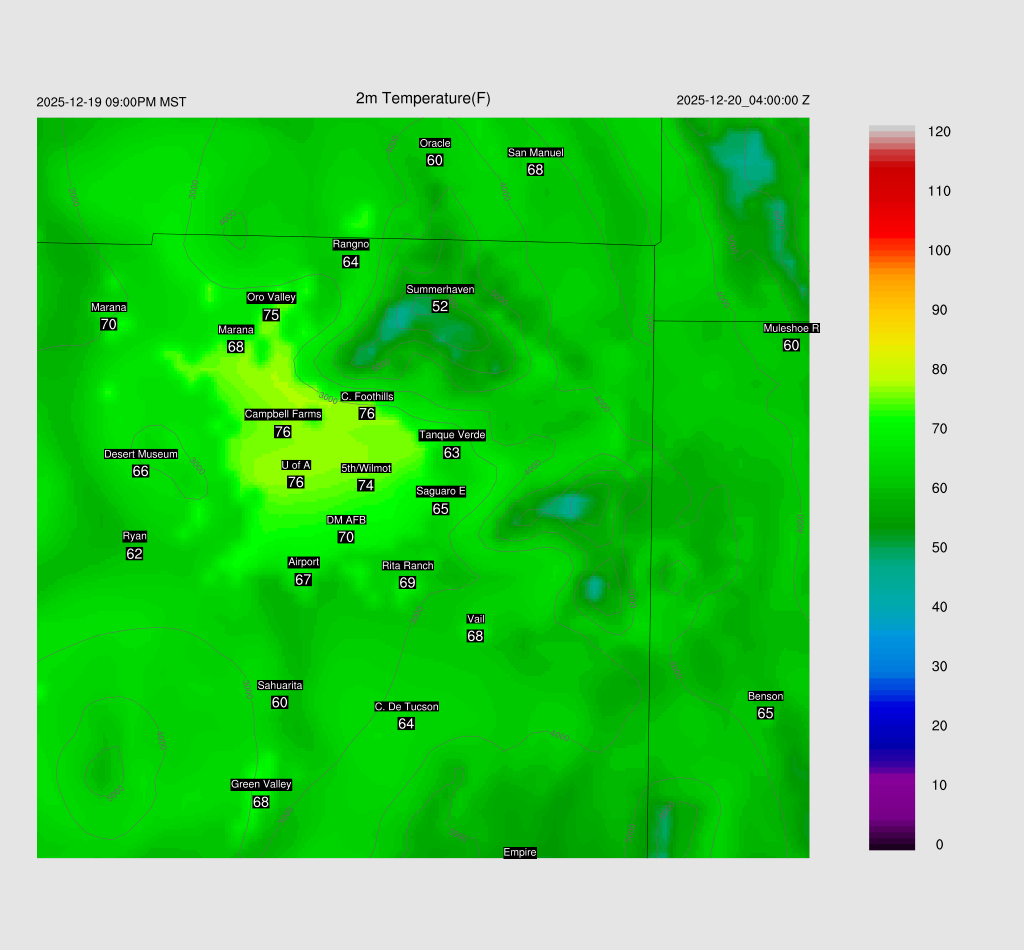Click the 04:00:00 Z UTC timestamp
The height and width of the screenshot is (950, 1024).
click(x=743, y=100)
